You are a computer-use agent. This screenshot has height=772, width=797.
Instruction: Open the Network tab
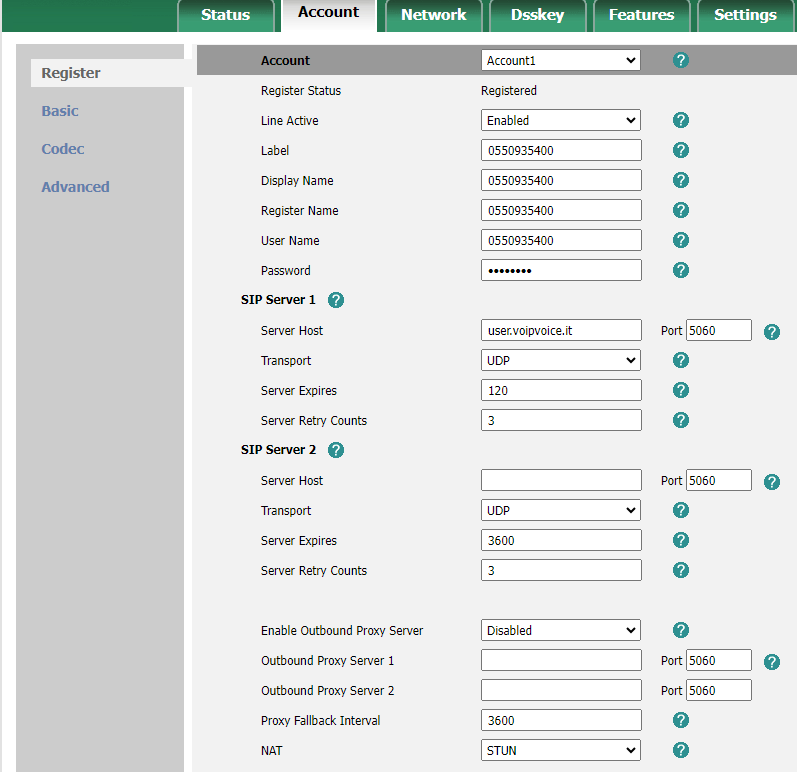pos(434,15)
